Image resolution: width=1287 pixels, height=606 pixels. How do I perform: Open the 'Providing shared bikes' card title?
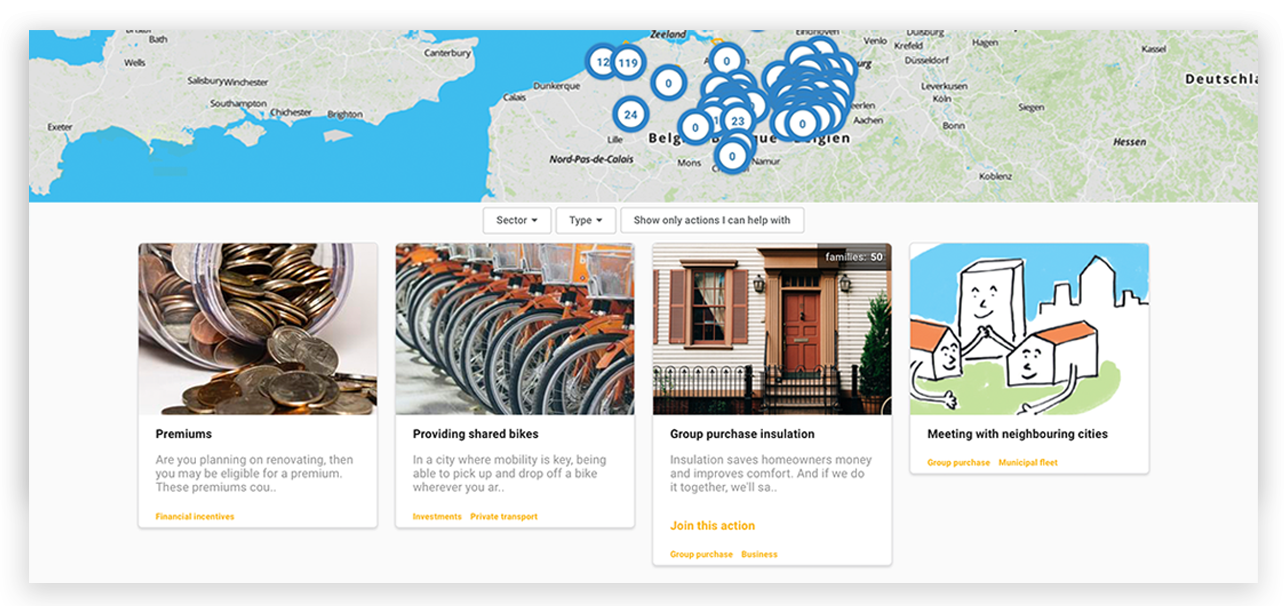point(476,434)
